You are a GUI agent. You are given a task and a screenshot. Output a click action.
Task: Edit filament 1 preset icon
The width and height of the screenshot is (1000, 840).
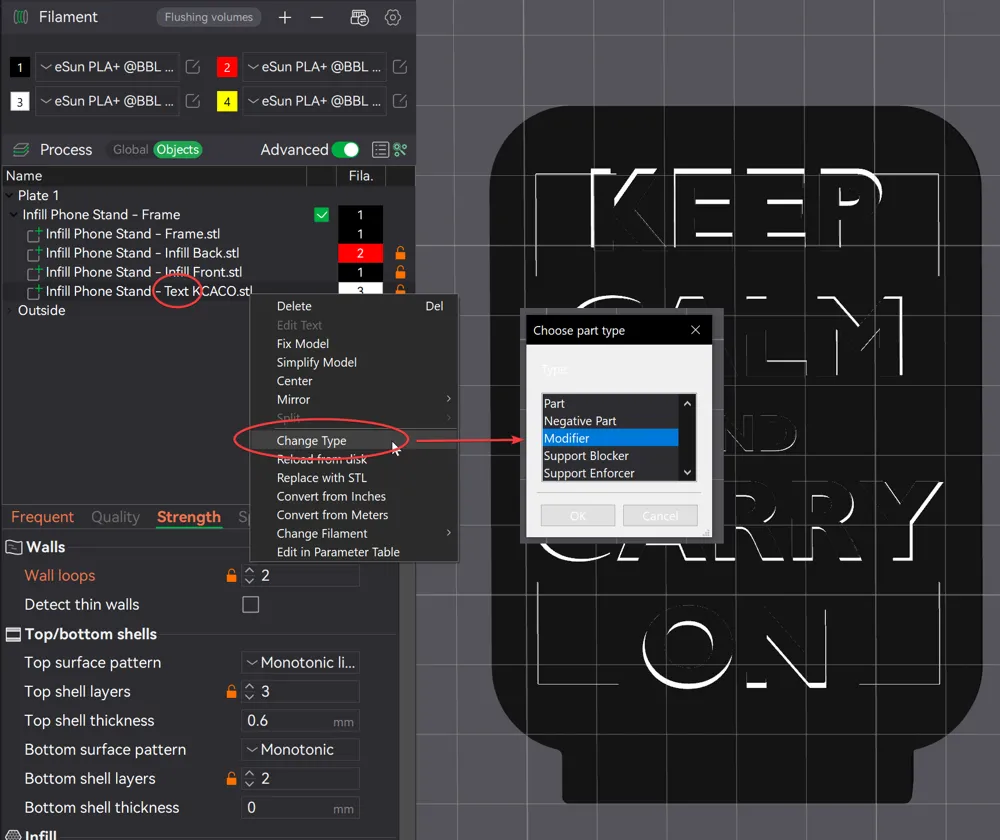pyautogui.click(x=194, y=67)
